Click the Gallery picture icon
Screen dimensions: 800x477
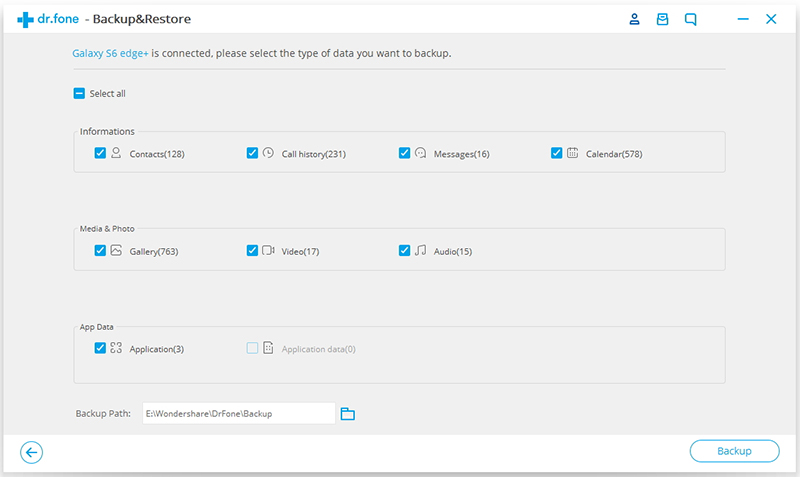[x=116, y=250]
